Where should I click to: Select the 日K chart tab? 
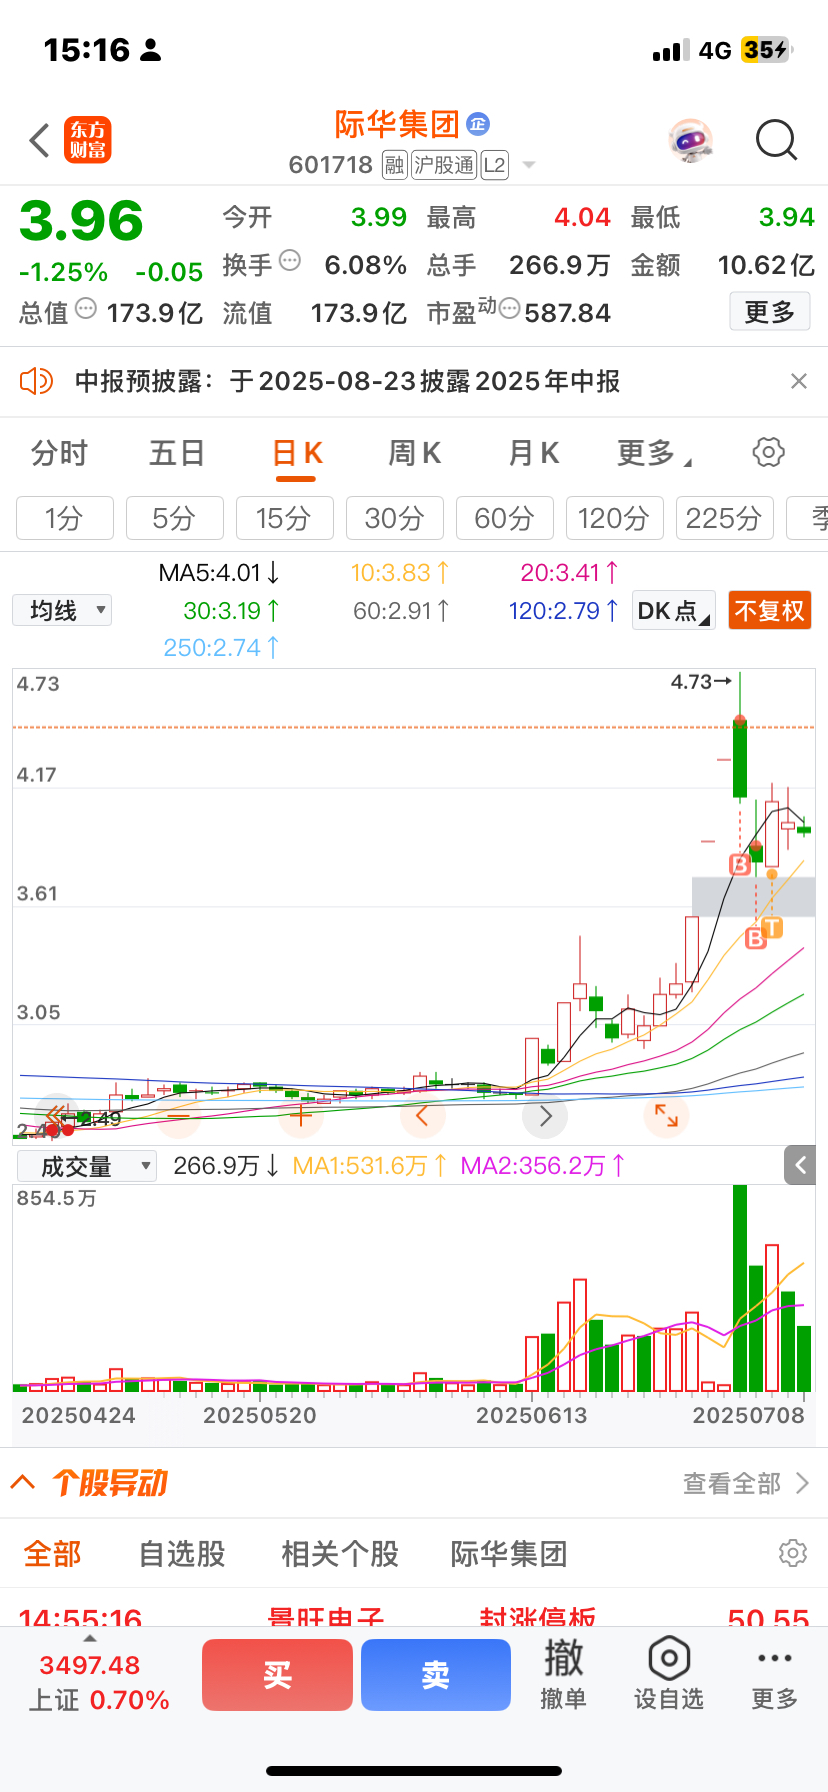pyautogui.click(x=297, y=453)
